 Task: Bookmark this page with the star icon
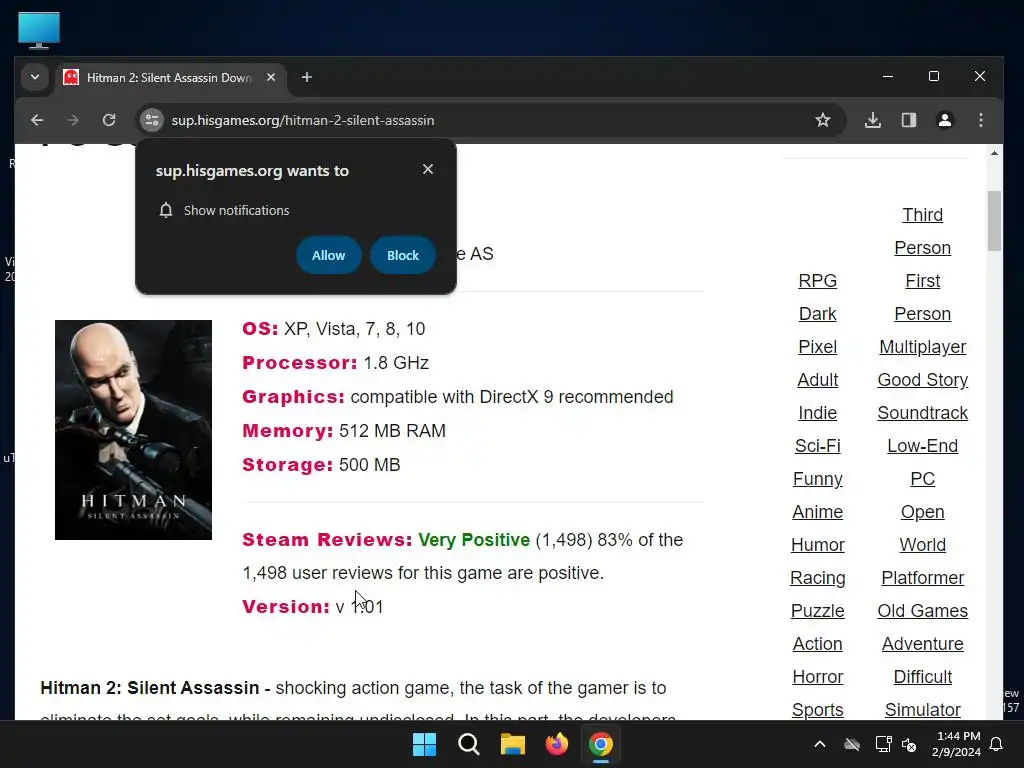(x=823, y=120)
